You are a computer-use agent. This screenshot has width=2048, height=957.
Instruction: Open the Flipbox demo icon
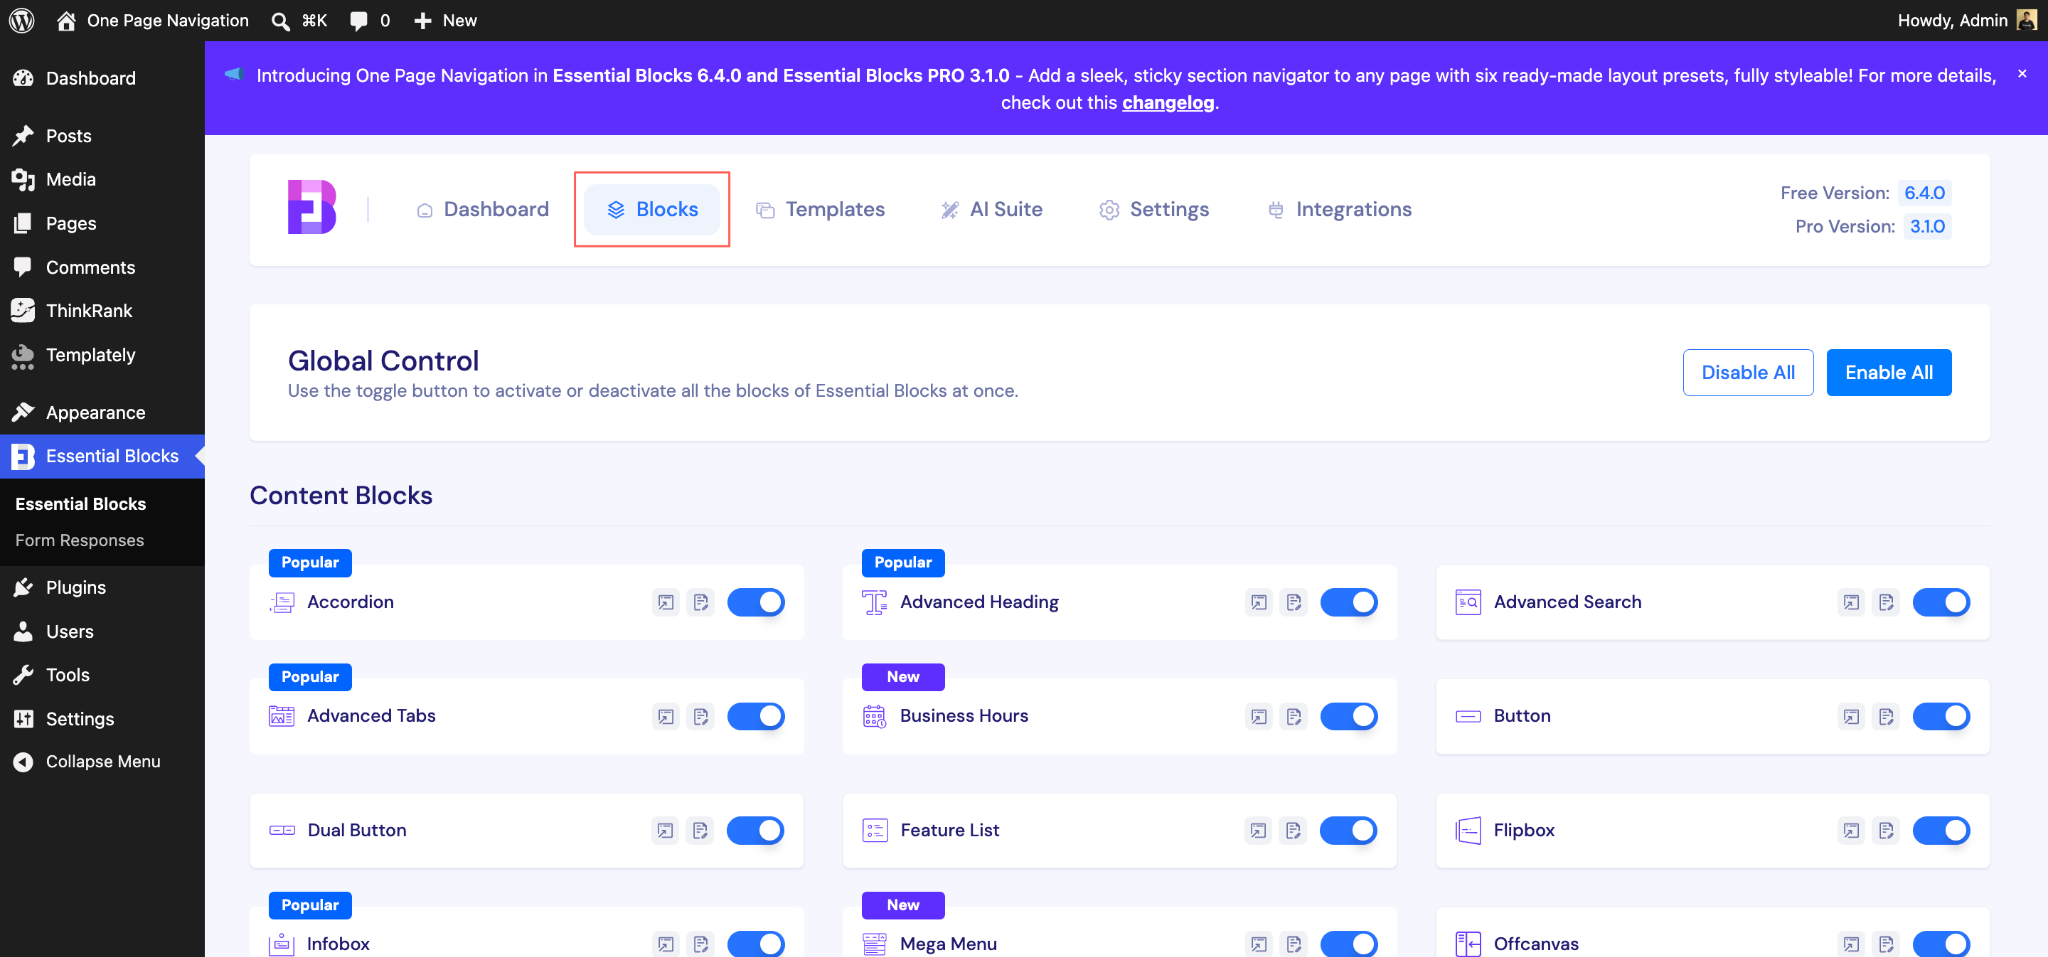click(x=1852, y=830)
